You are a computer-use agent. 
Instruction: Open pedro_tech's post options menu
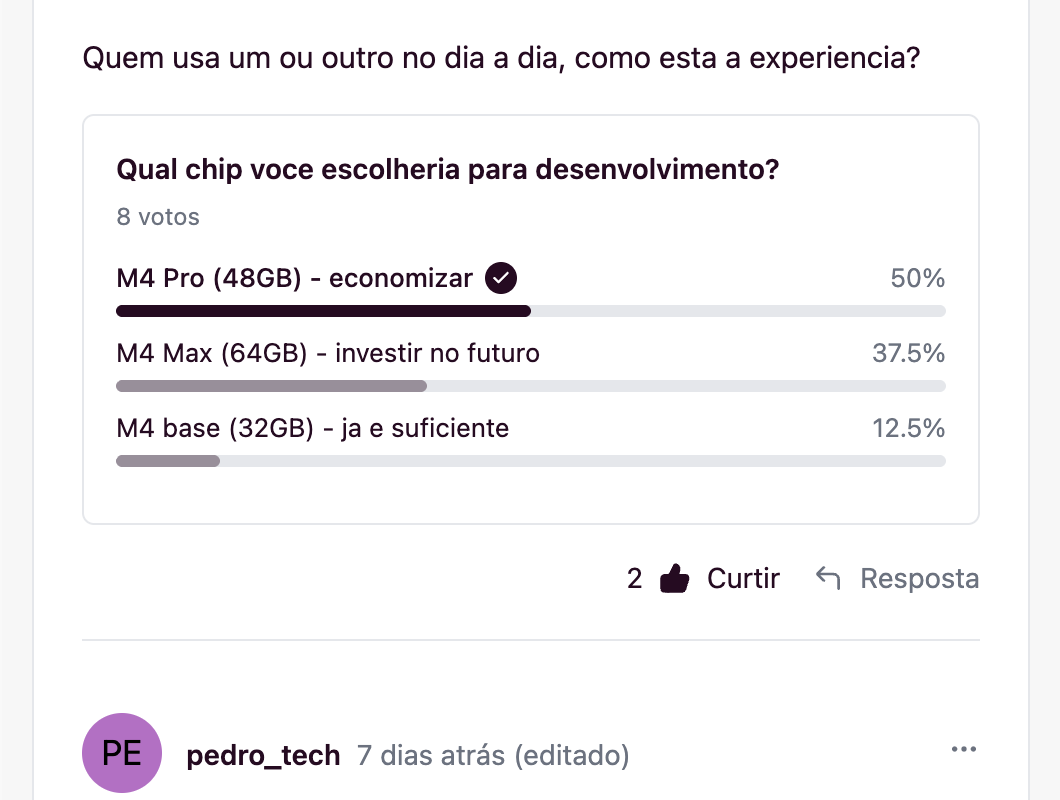[963, 750]
